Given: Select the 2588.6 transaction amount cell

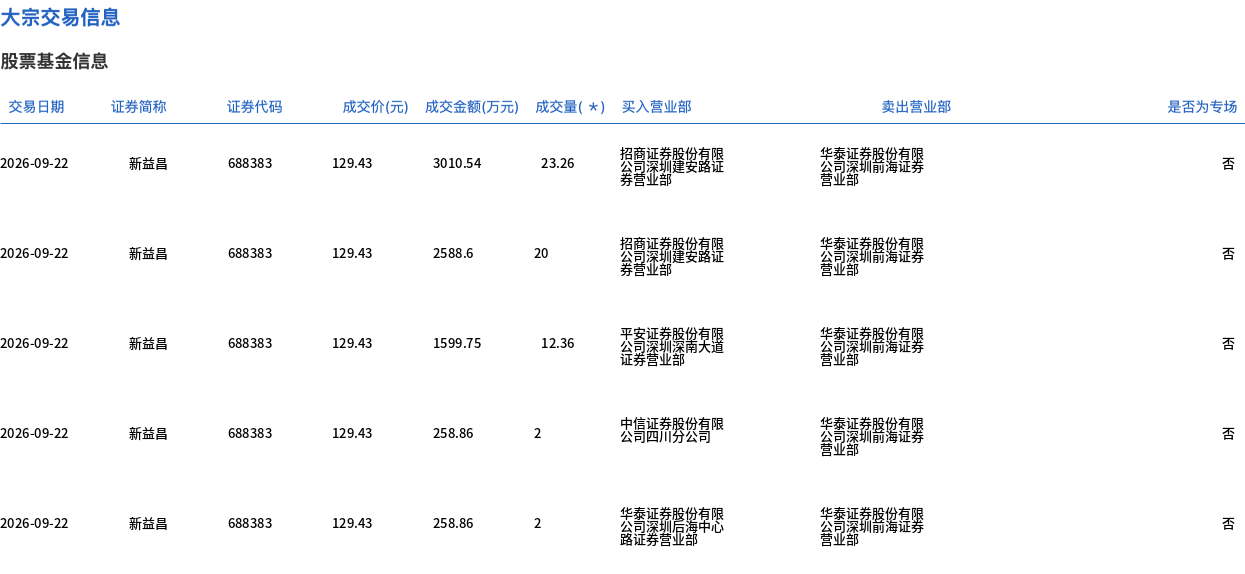Looking at the screenshot, I should [453, 253].
